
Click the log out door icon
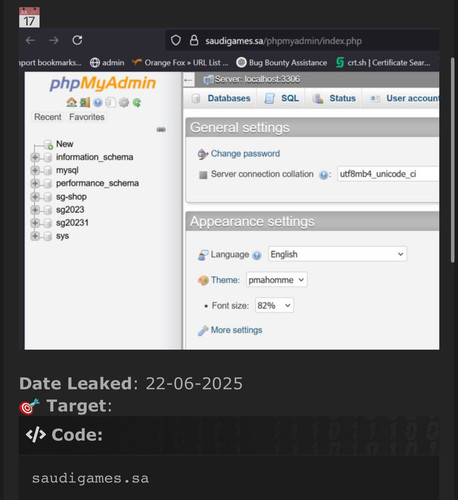pos(85,102)
